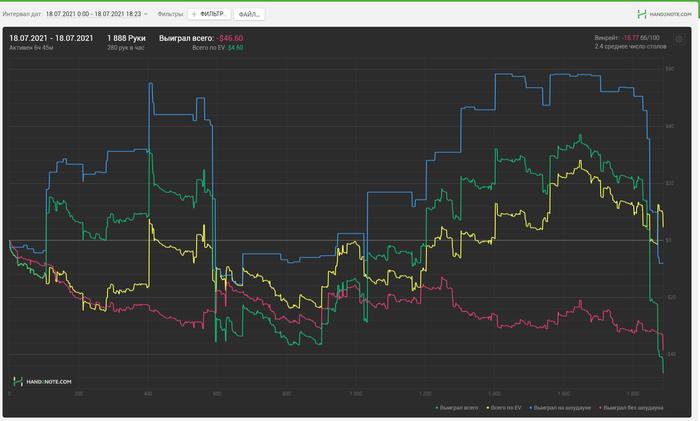Click the Активен 6ч 45м text
This screenshot has width=700, height=421.
click(x=31, y=48)
